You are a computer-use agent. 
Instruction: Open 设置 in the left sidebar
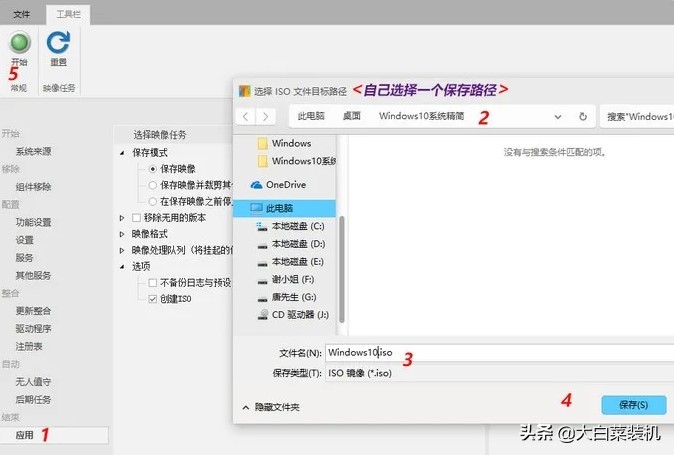pyautogui.click(x=25, y=240)
